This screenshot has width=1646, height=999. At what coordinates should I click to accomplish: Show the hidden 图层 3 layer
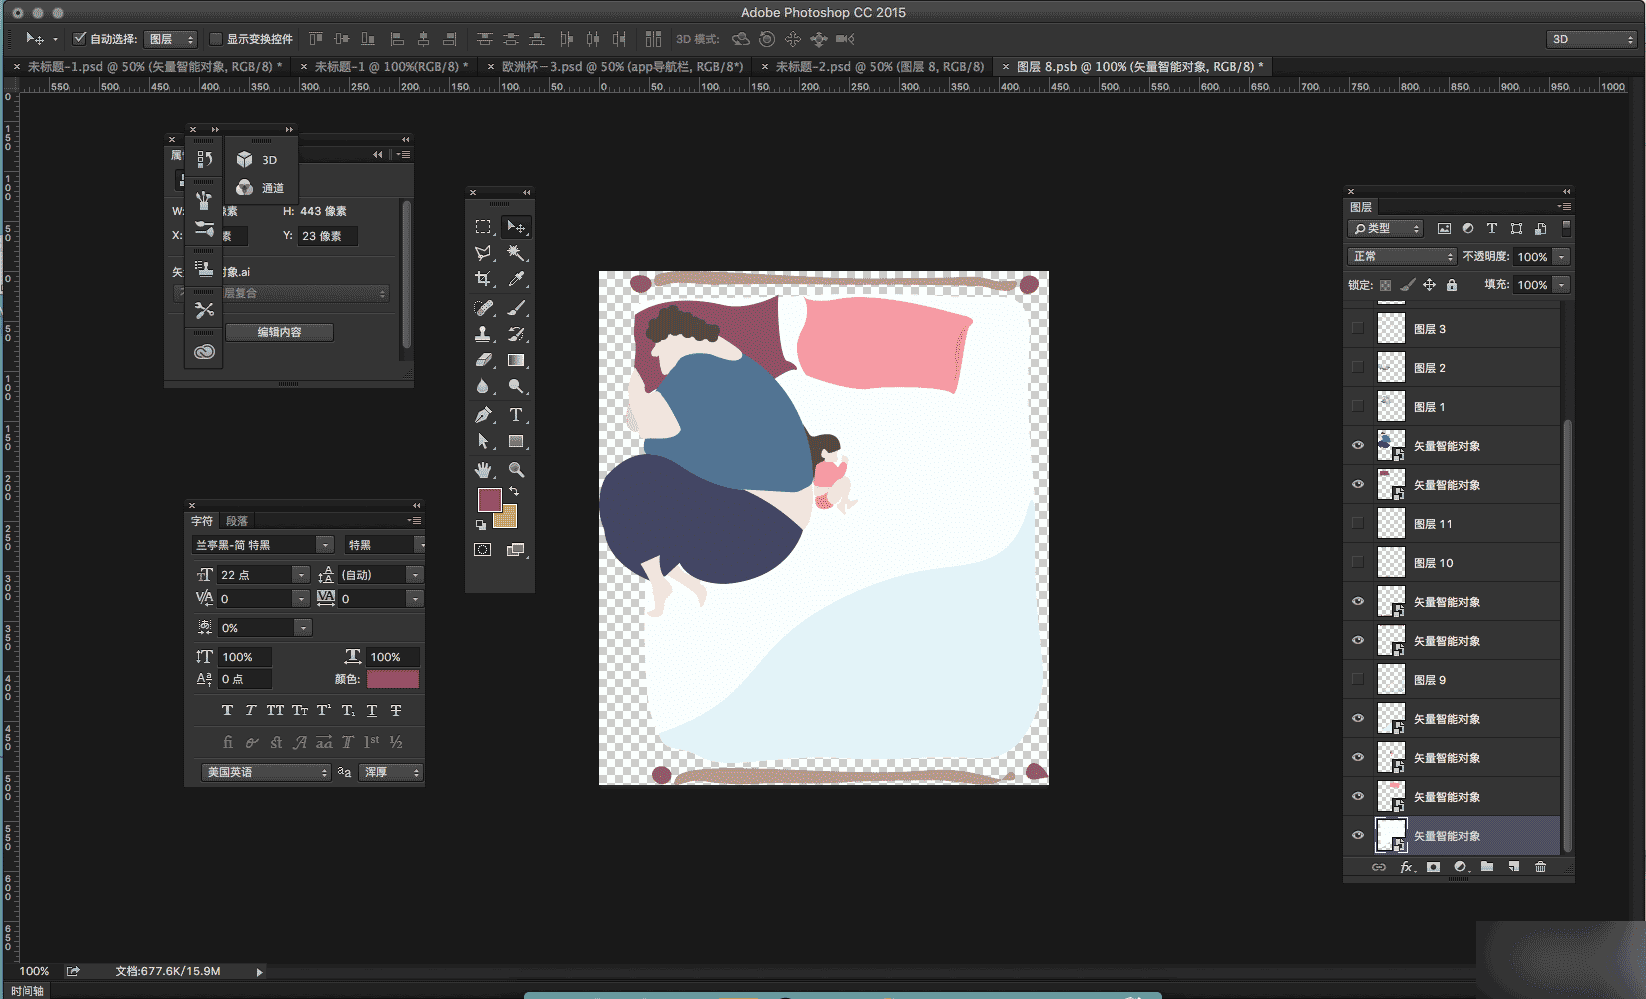[x=1357, y=329]
